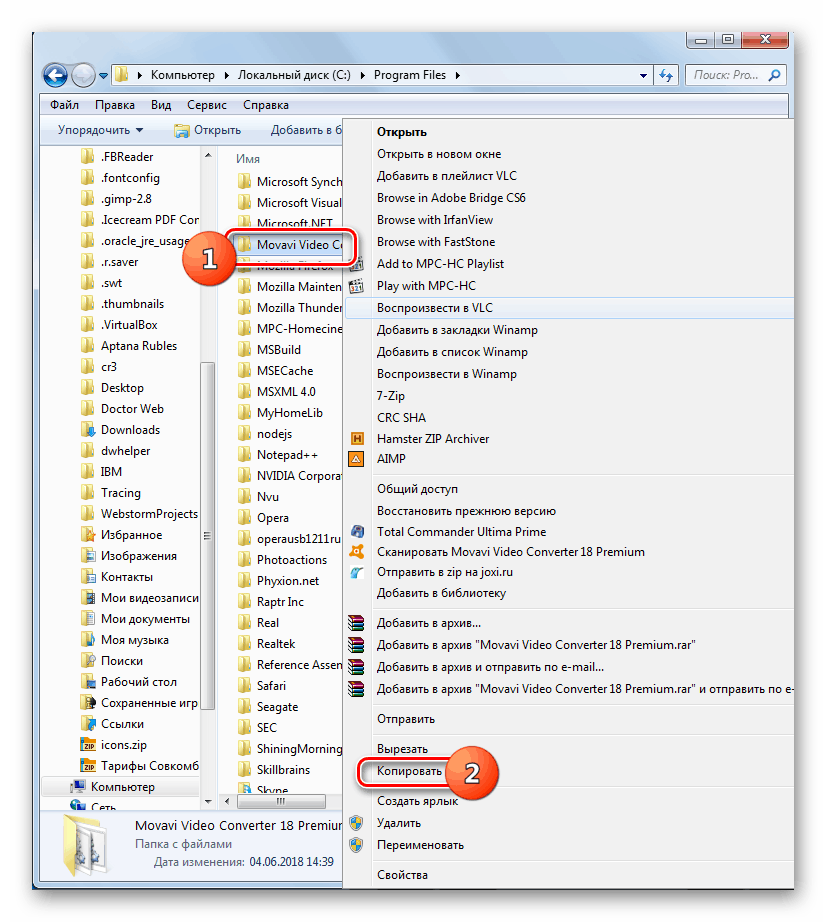826x922 pixels.
Task: Click the Сохраненные игры folder icon
Action: click(88, 703)
